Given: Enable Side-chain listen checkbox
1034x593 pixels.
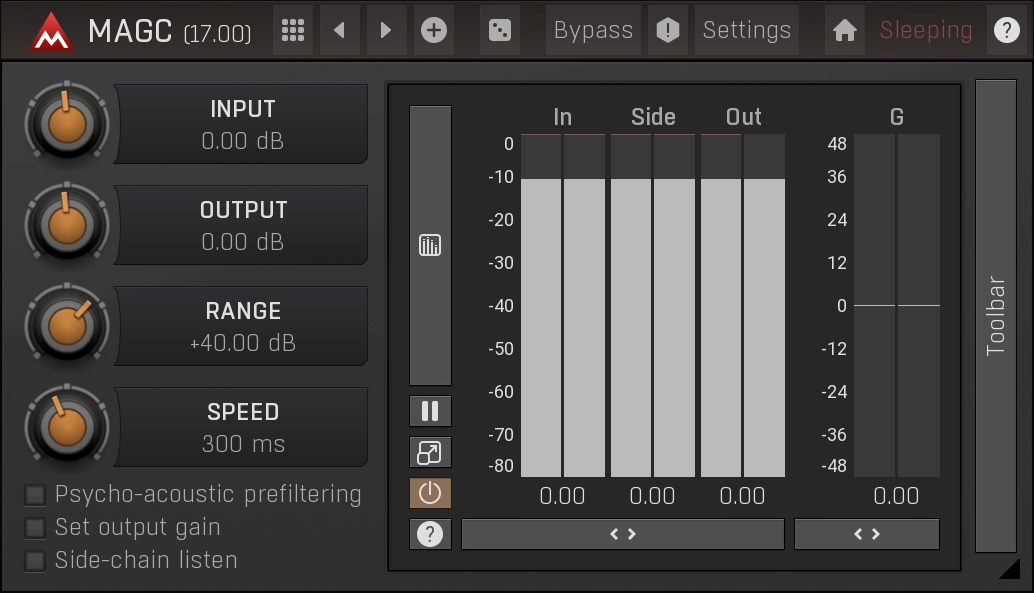Looking at the screenshot, I should [x=36, y=561].
